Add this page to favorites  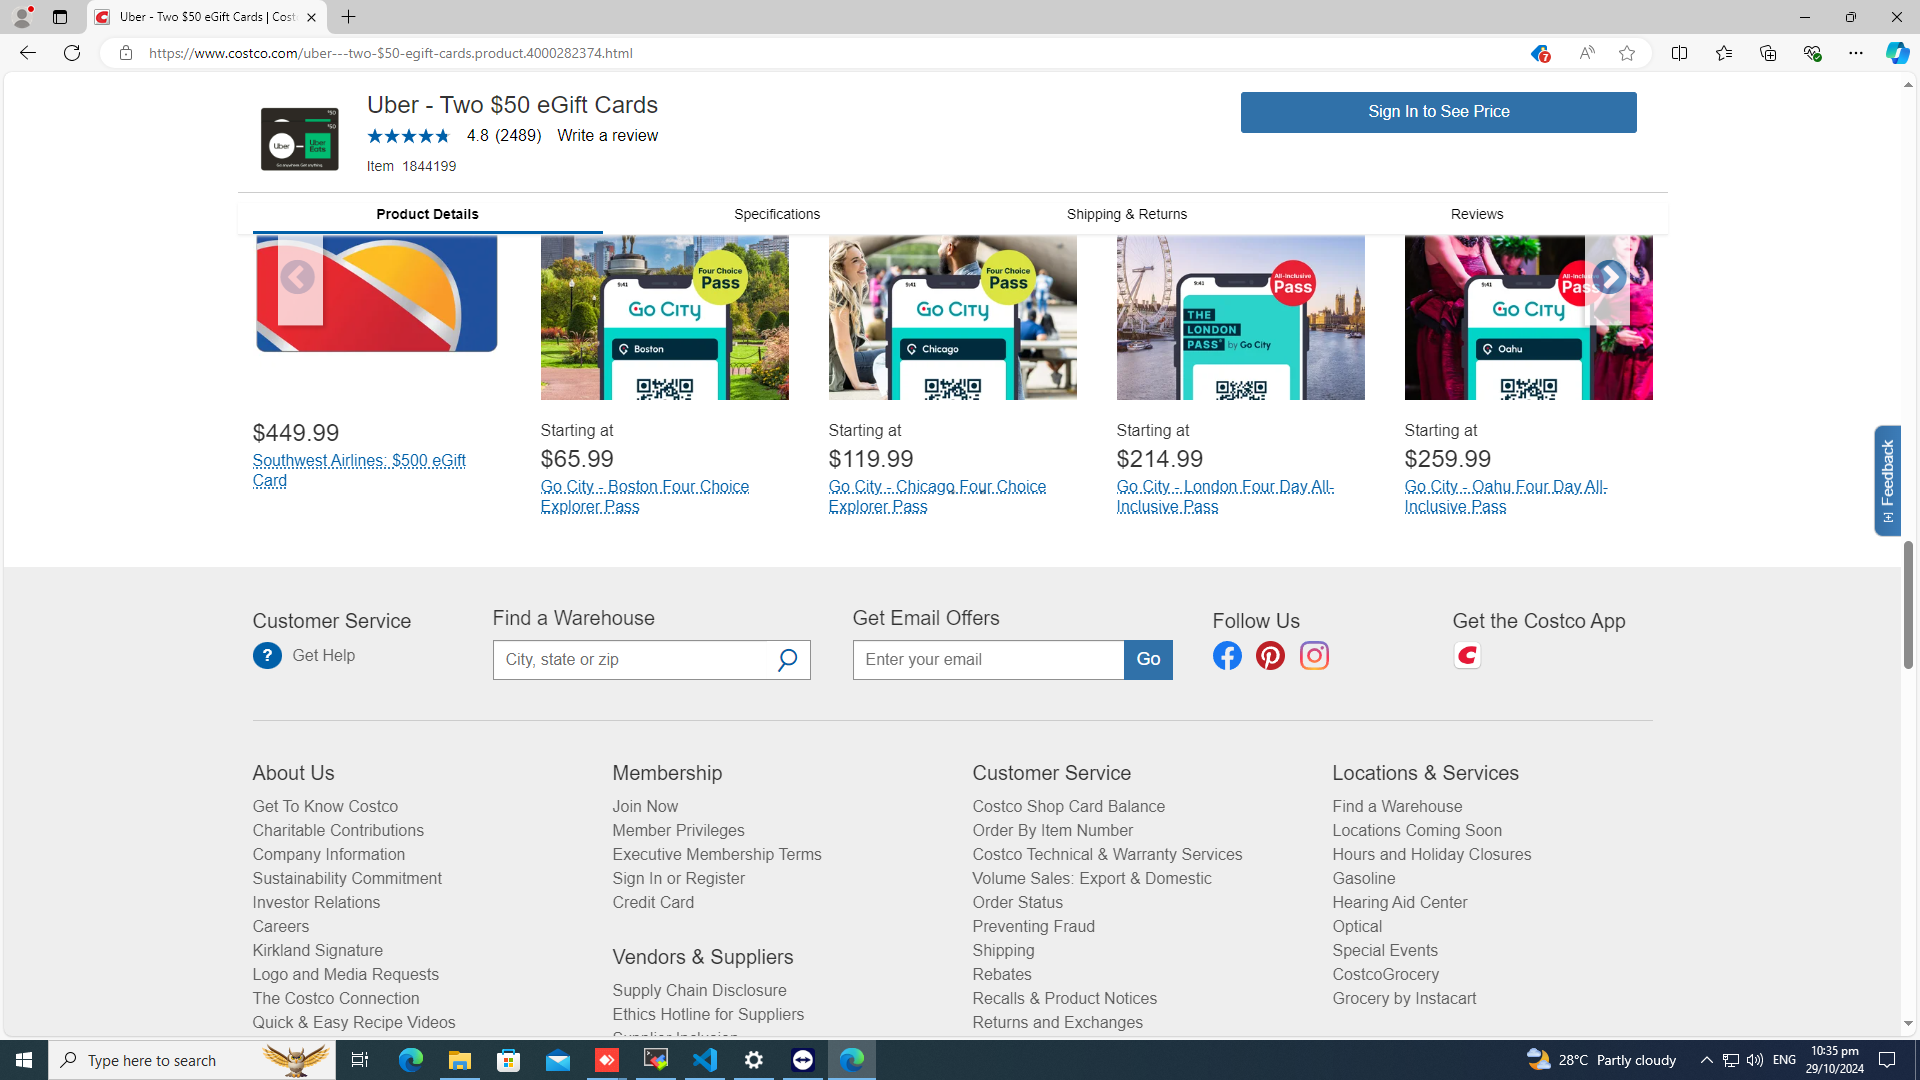1627,54
